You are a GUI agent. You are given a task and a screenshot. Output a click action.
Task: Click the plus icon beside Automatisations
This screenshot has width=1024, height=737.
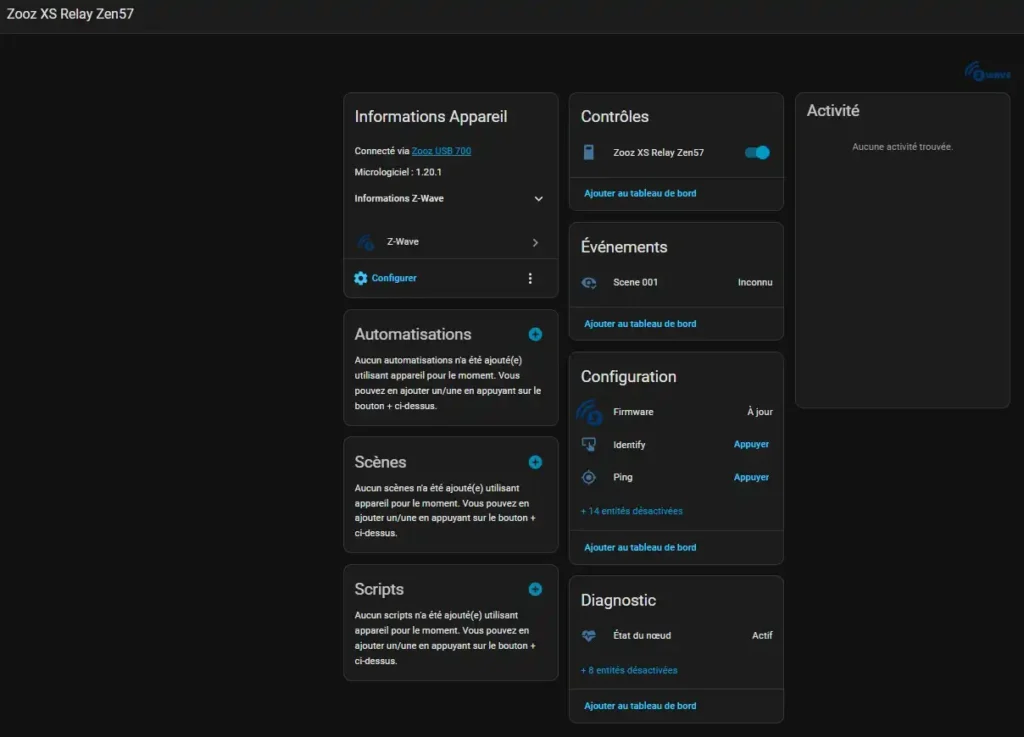click(x=535, y=334)
